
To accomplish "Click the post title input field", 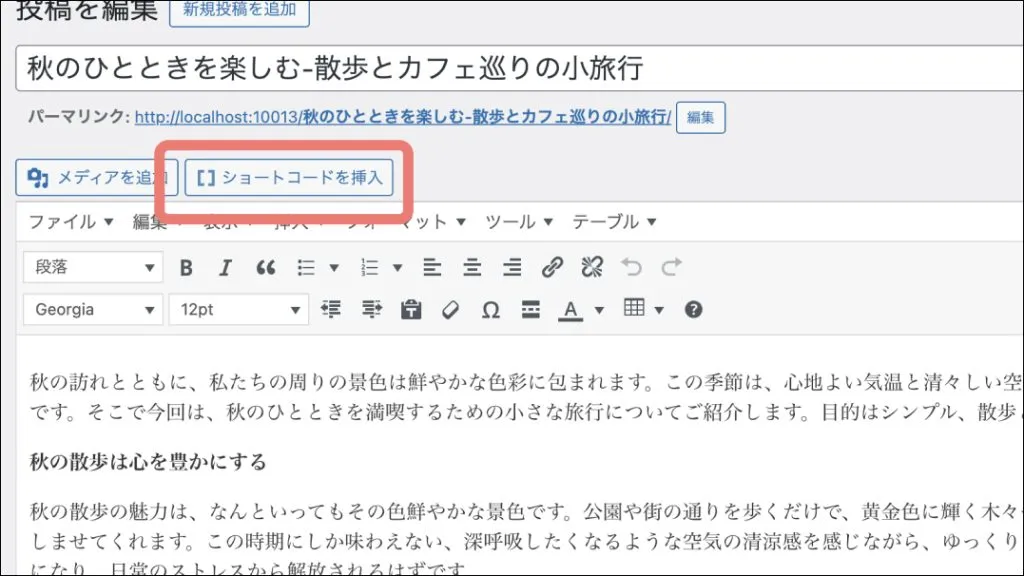I will [x=520, y=68].
